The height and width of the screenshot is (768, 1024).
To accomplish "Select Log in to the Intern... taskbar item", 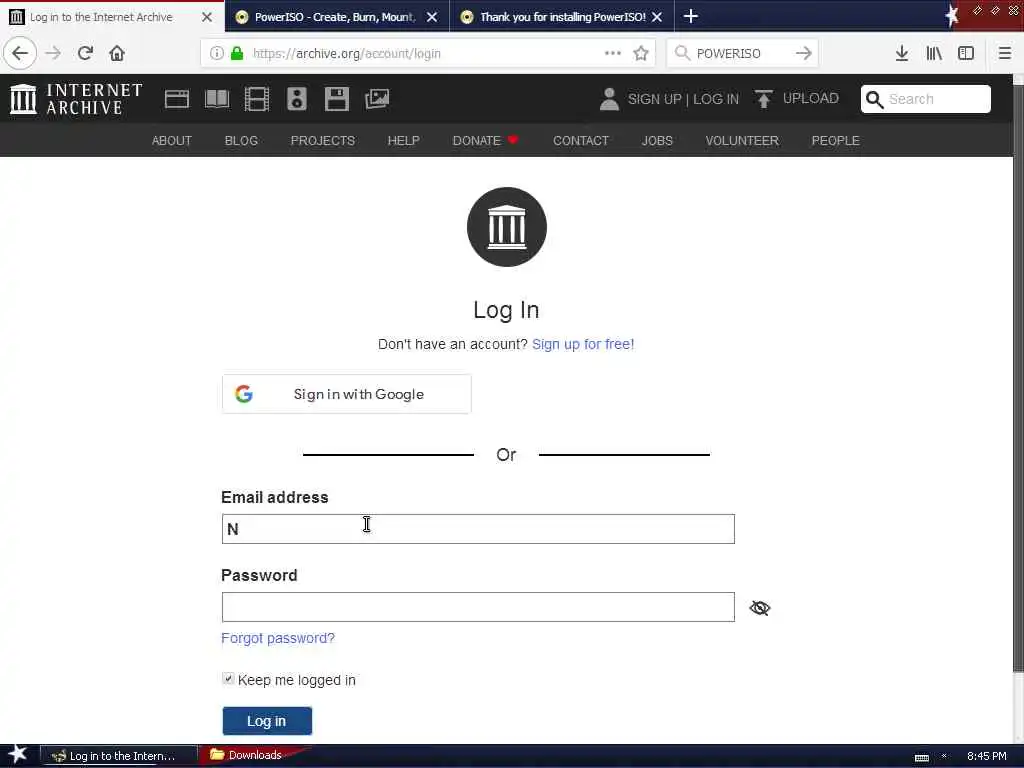I will (x=119, y=756).
